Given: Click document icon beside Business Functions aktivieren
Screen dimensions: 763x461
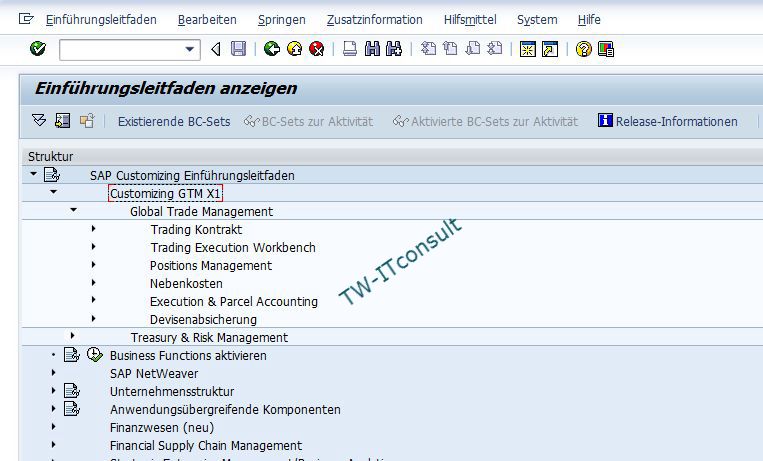Looking at the screenshot, I should [x=72, y=355].
